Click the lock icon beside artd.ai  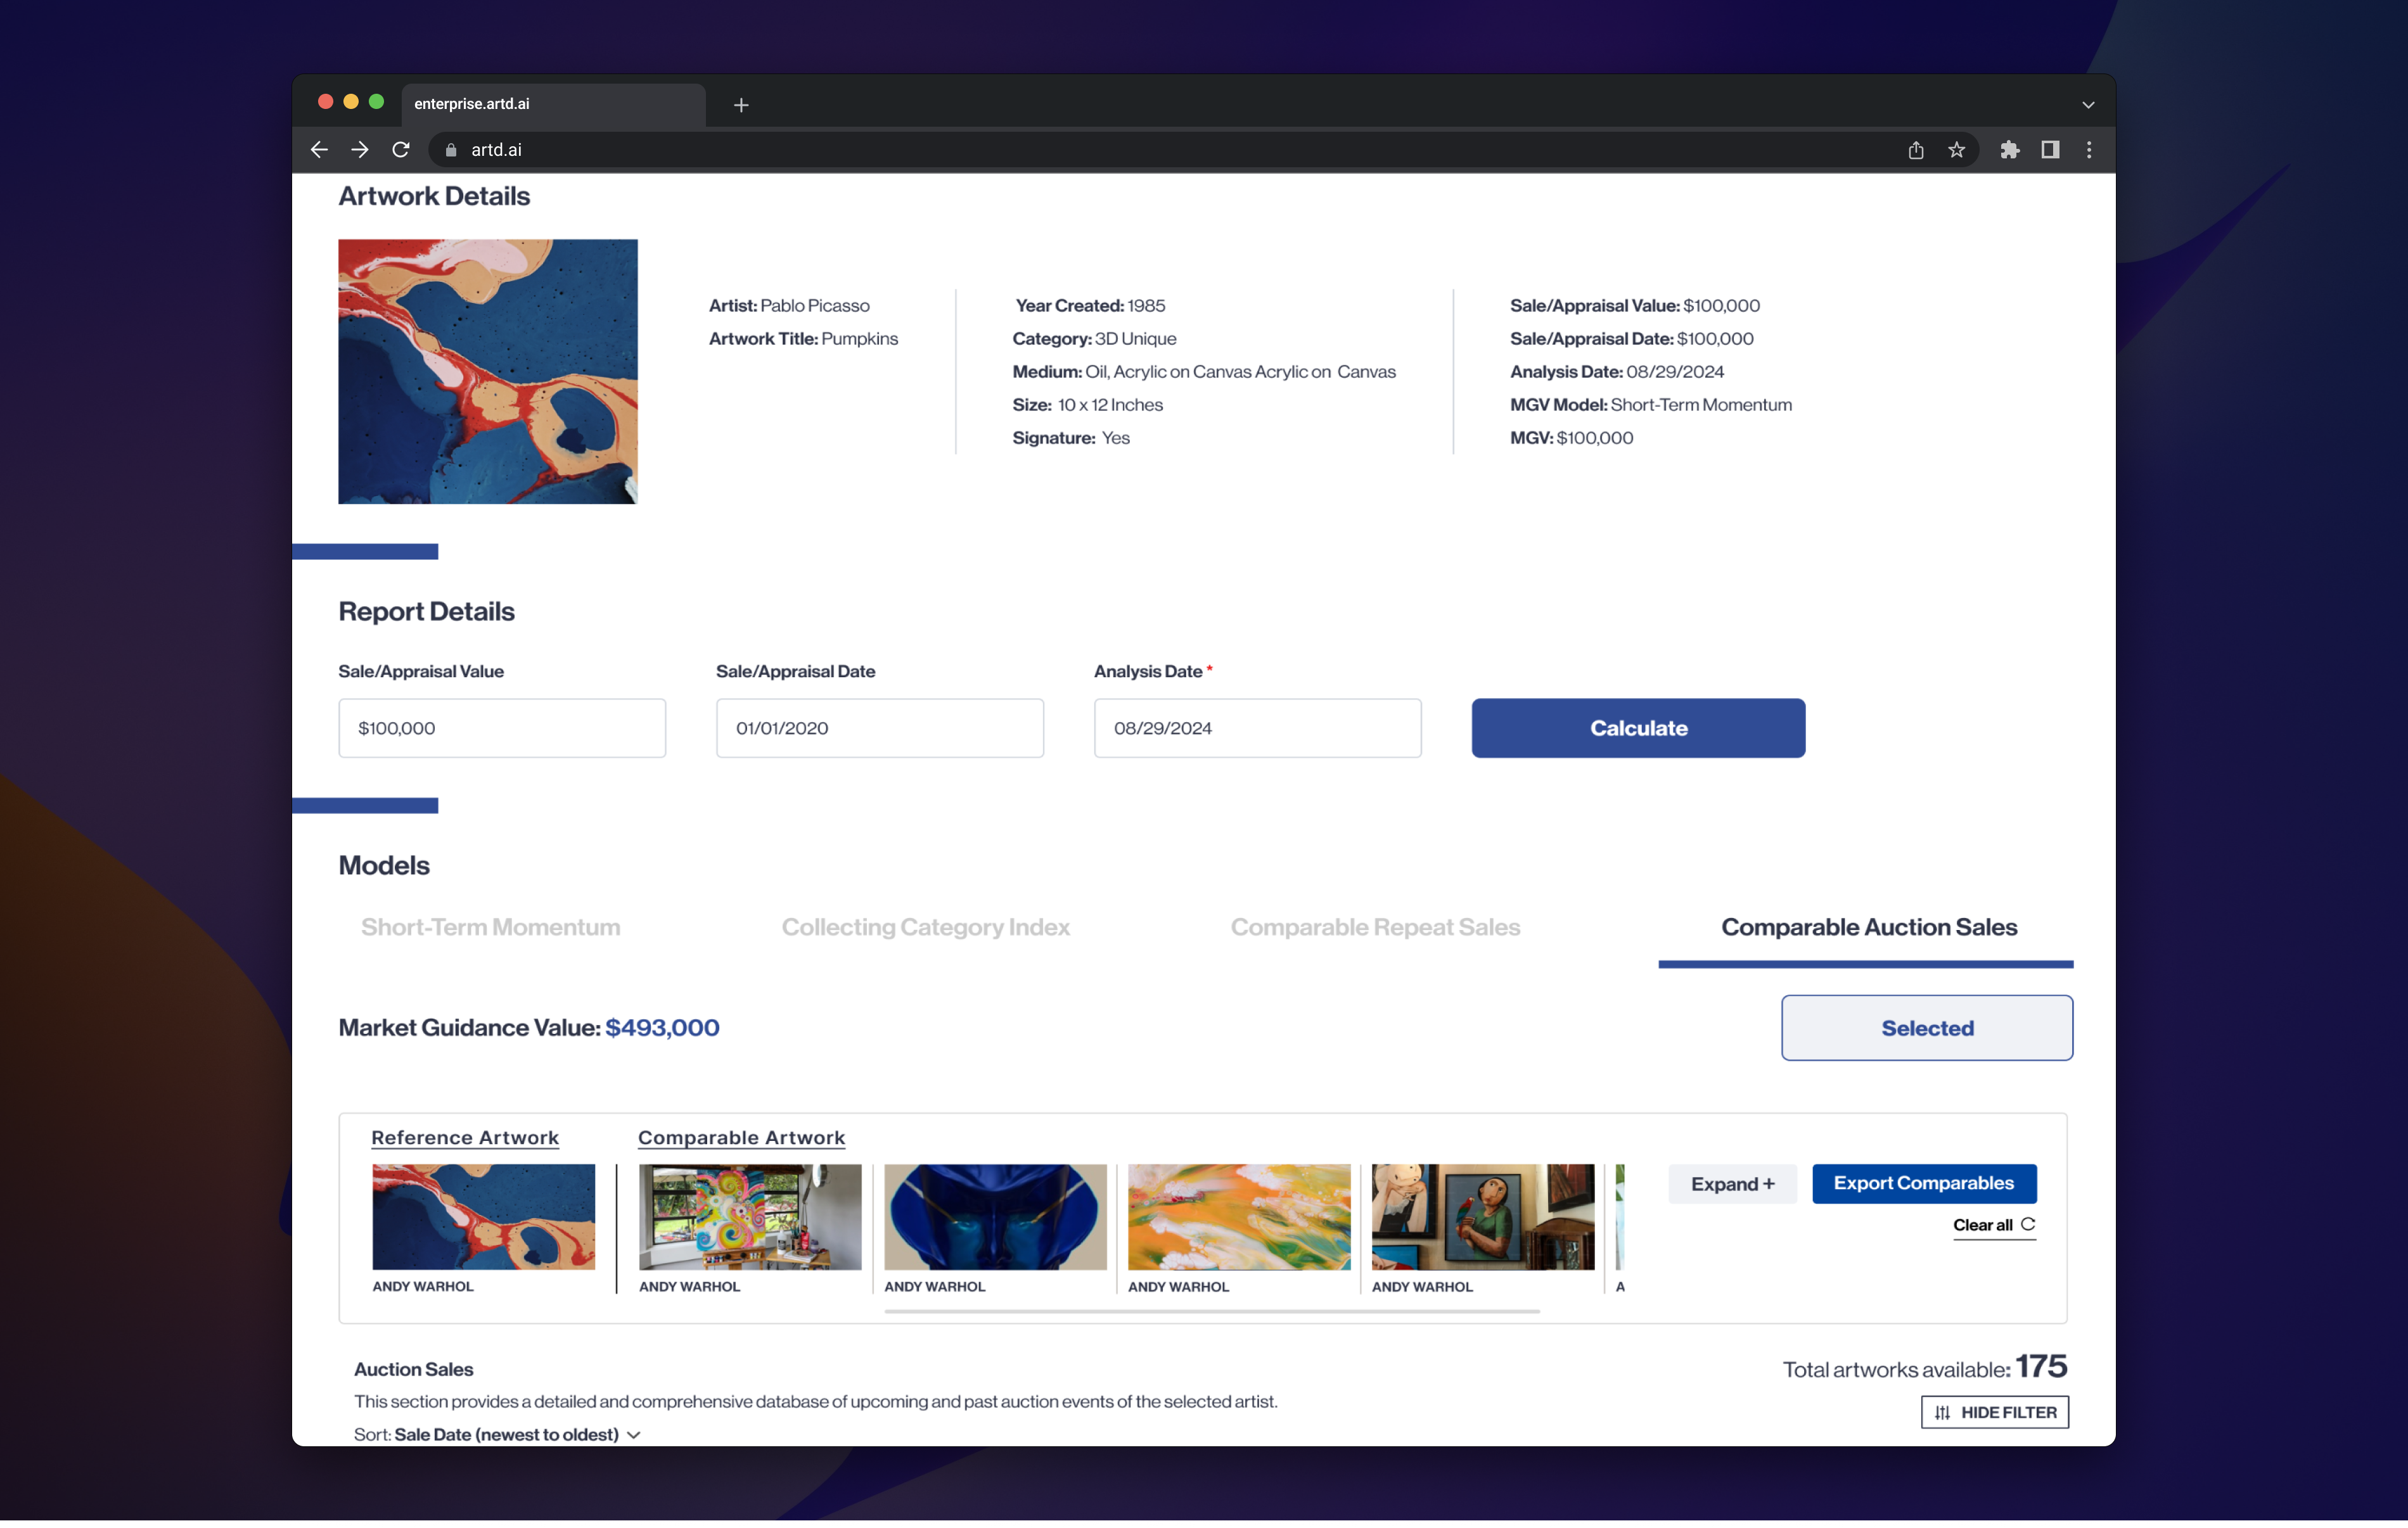point(451,150)
